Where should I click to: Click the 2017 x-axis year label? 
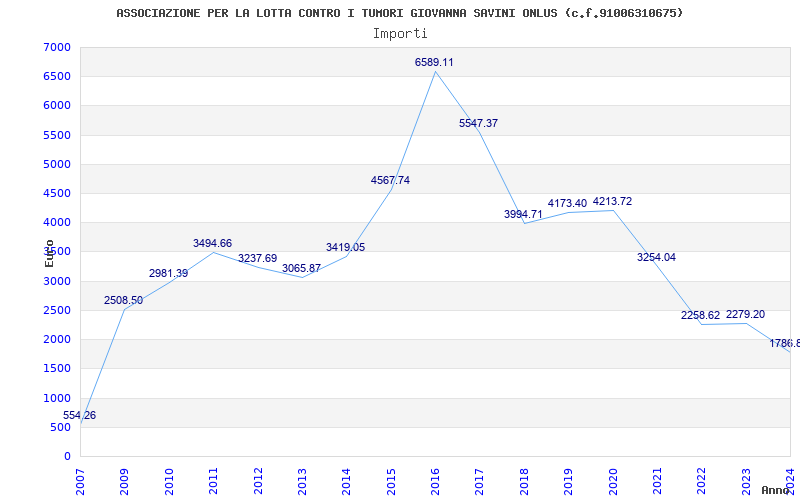[480, 481]
